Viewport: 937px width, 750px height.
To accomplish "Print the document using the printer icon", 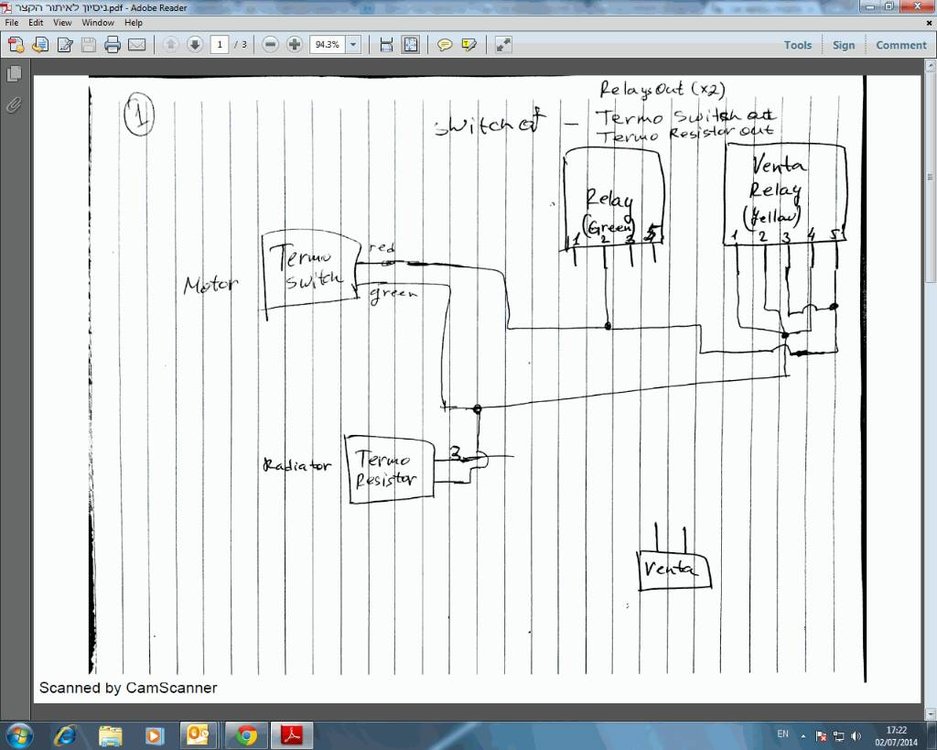I will [112, 45].
